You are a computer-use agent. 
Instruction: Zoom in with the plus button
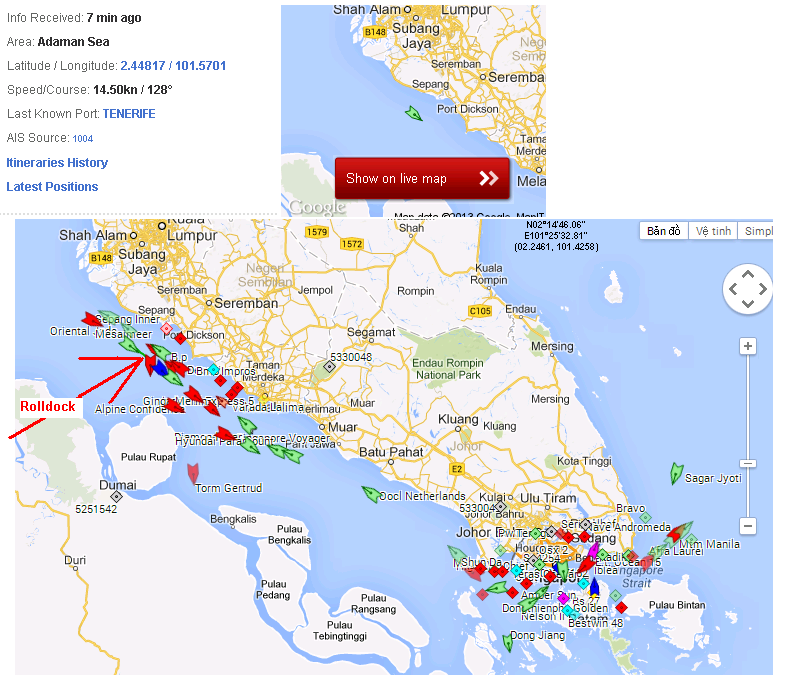pyautogui.click(x=748, y=346)
